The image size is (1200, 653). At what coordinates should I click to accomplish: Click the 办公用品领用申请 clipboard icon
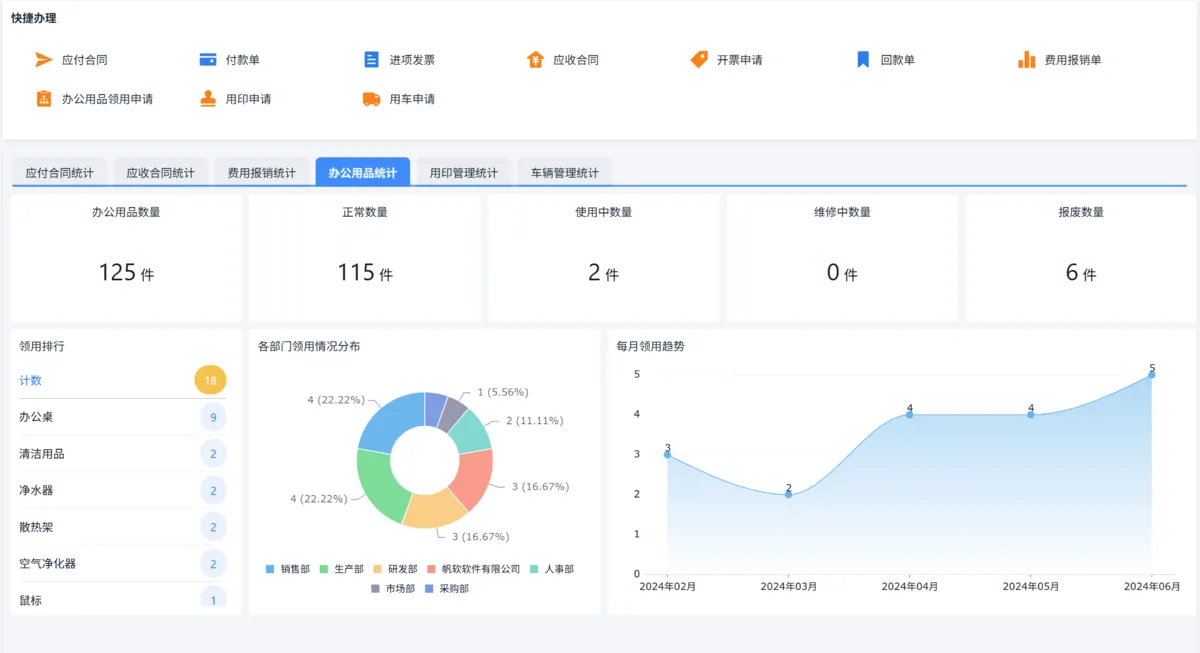click(x=43, y=99)
